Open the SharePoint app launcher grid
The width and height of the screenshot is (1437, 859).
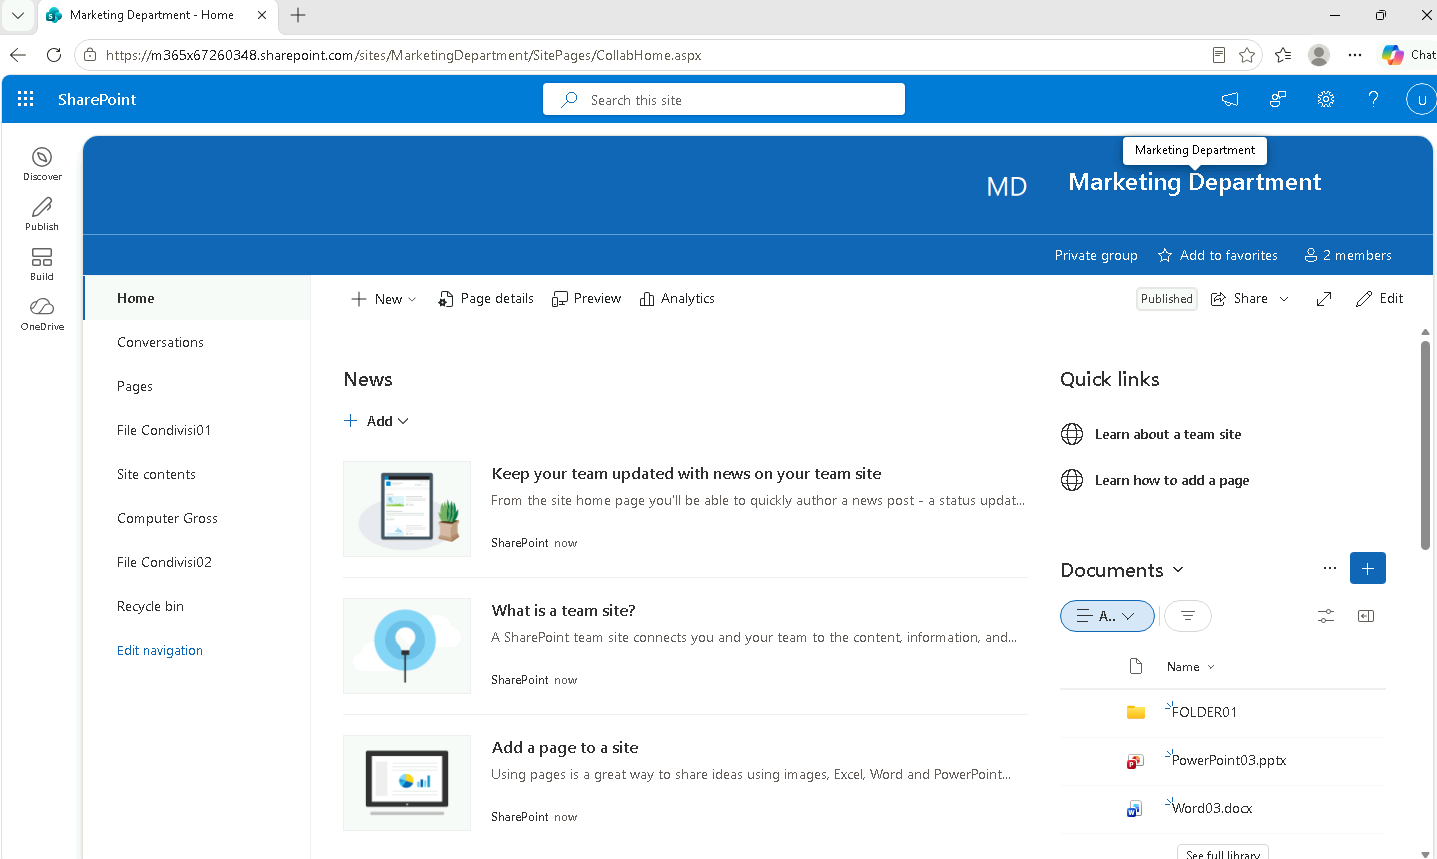26,99
